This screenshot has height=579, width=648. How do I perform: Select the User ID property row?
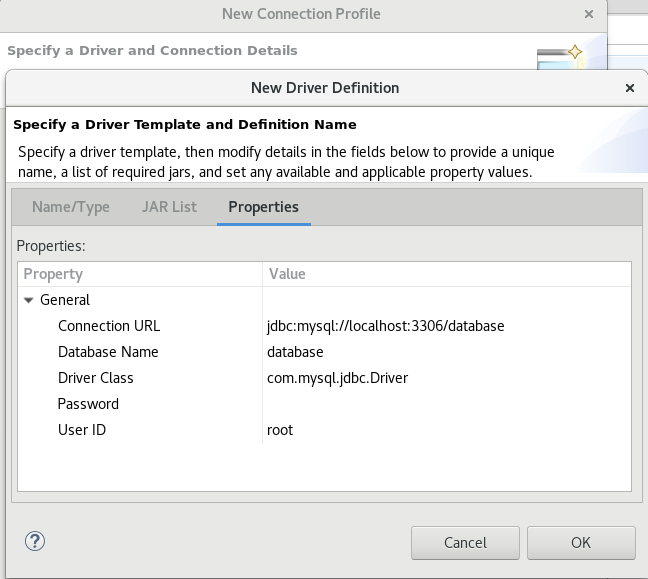(x=324, y=430)
